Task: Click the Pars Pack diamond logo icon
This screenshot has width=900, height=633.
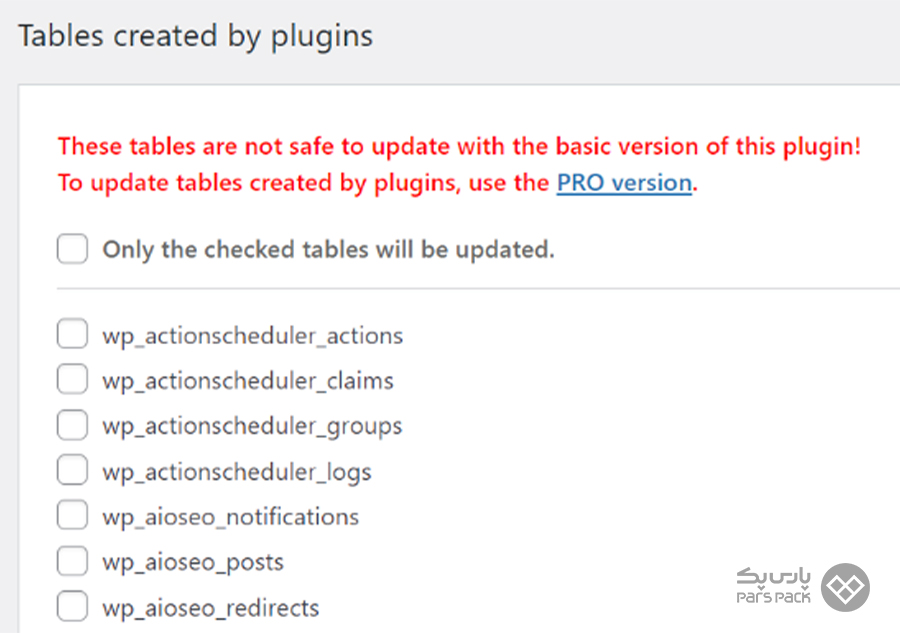Action: pos(845,587)
